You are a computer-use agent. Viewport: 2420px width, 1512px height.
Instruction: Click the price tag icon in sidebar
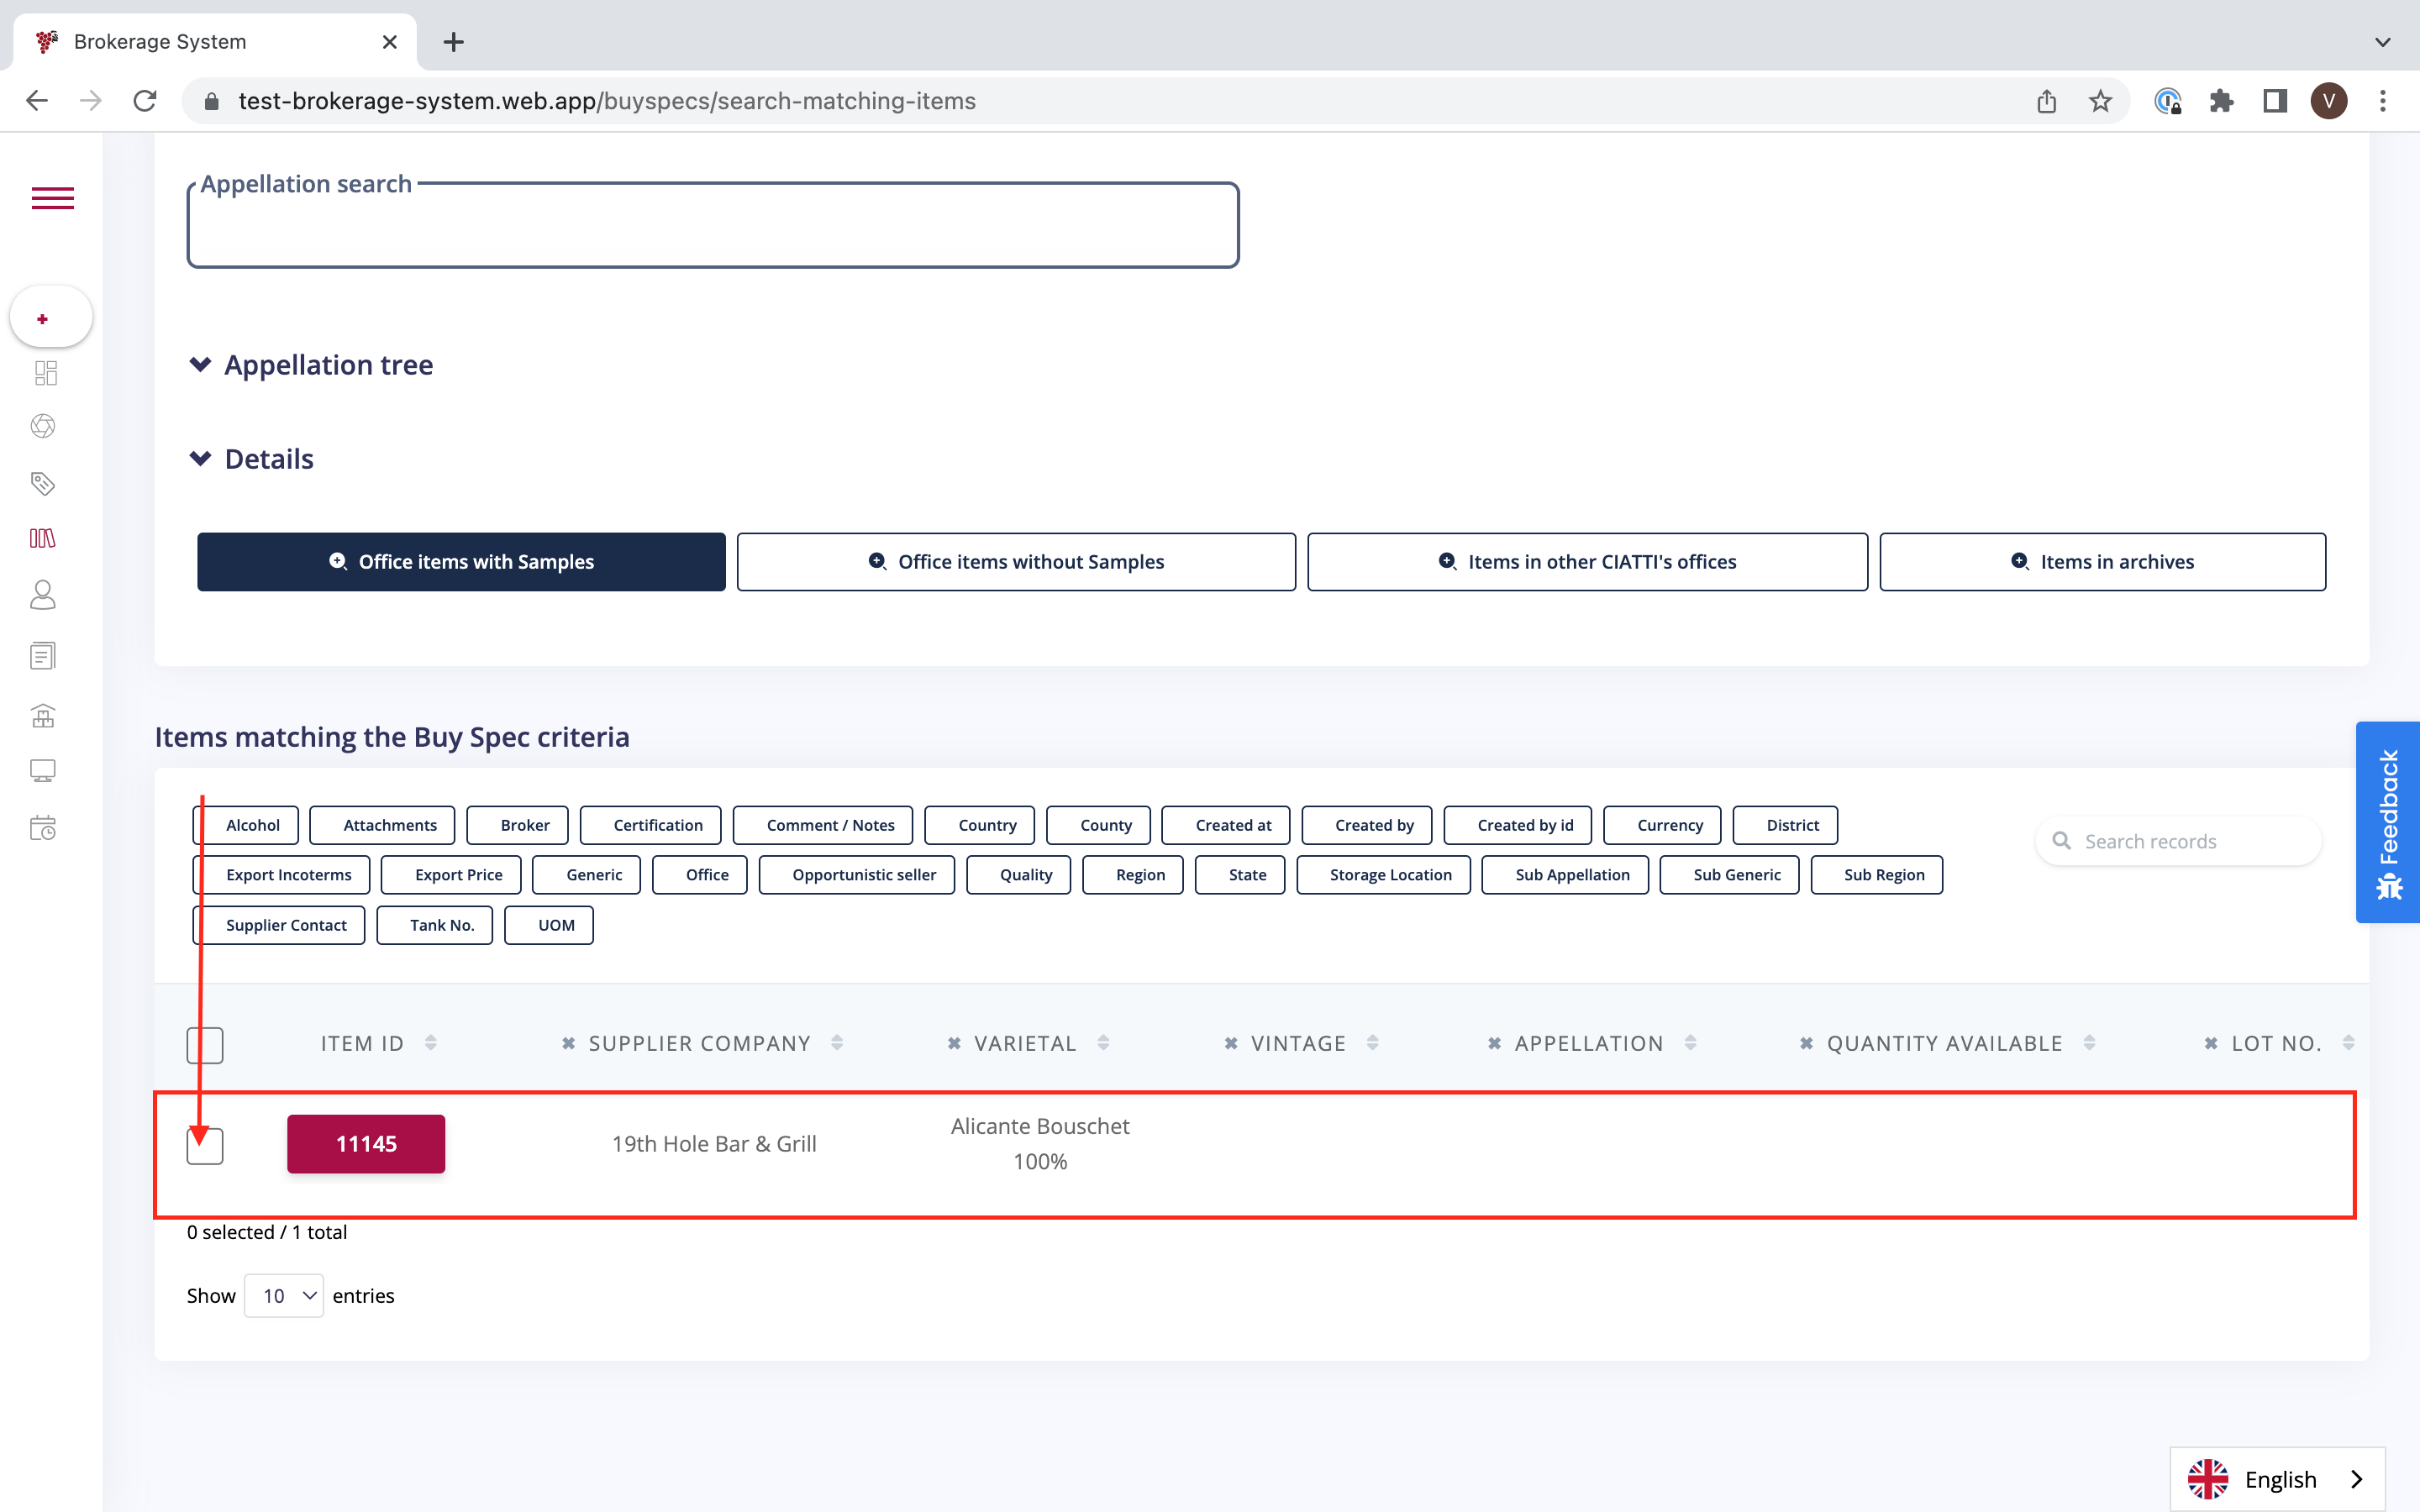[x=43, y=484]
